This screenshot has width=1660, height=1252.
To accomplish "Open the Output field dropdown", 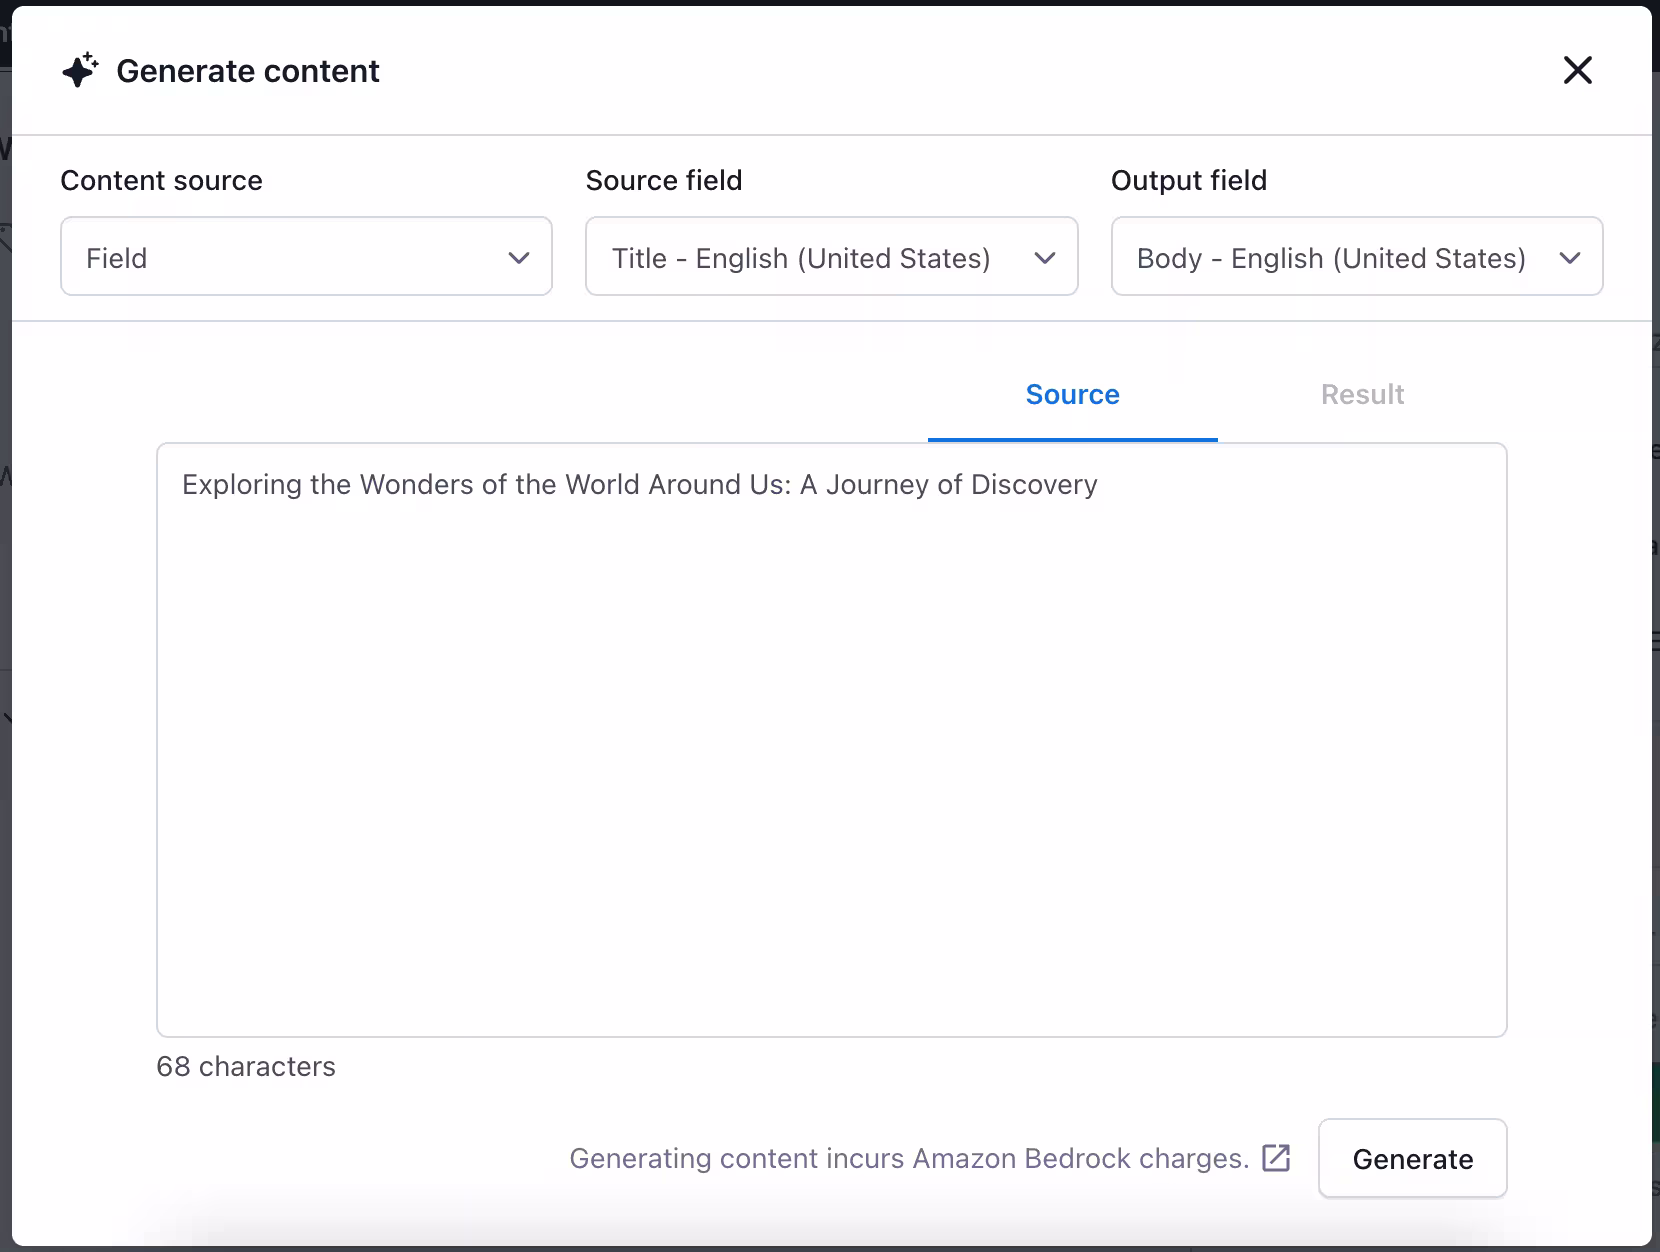I will point(1357,257).
